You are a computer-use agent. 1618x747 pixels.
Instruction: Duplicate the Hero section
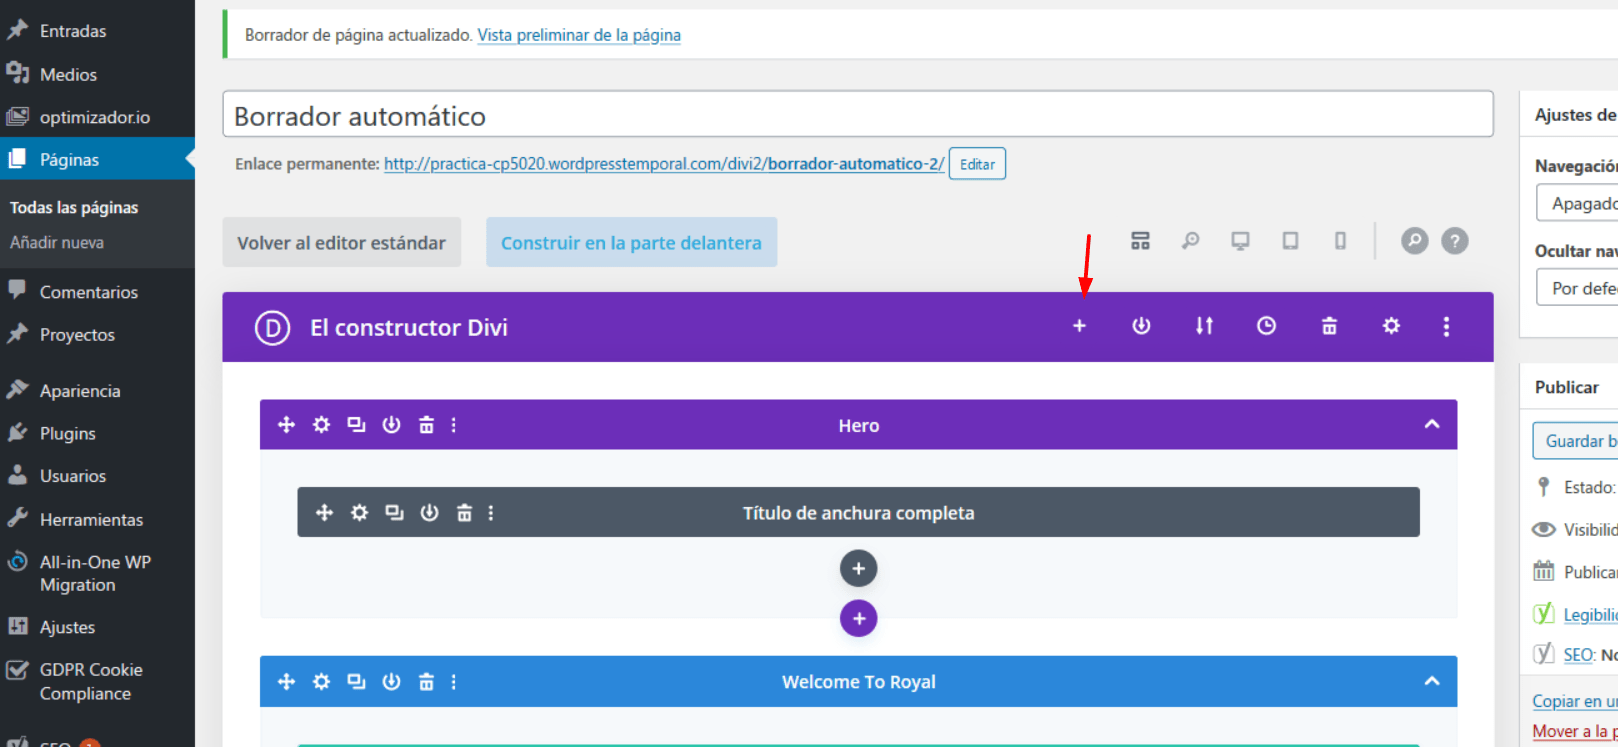tap(356, 425)
